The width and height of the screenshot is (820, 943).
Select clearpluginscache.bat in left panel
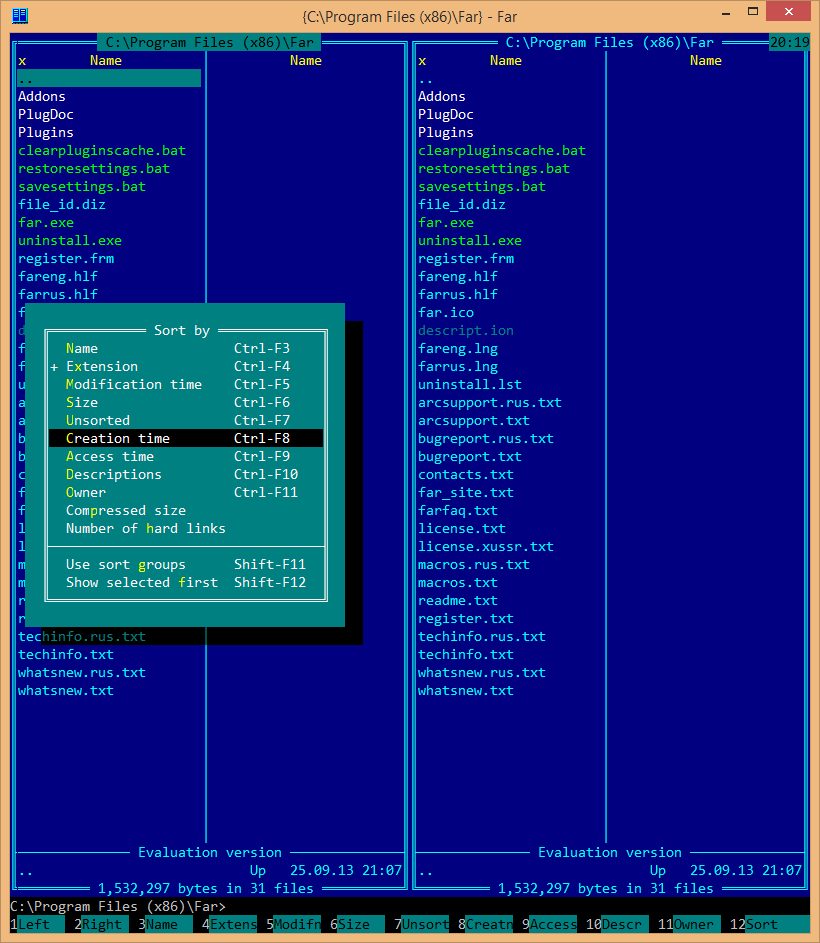[x=102, y=150]
